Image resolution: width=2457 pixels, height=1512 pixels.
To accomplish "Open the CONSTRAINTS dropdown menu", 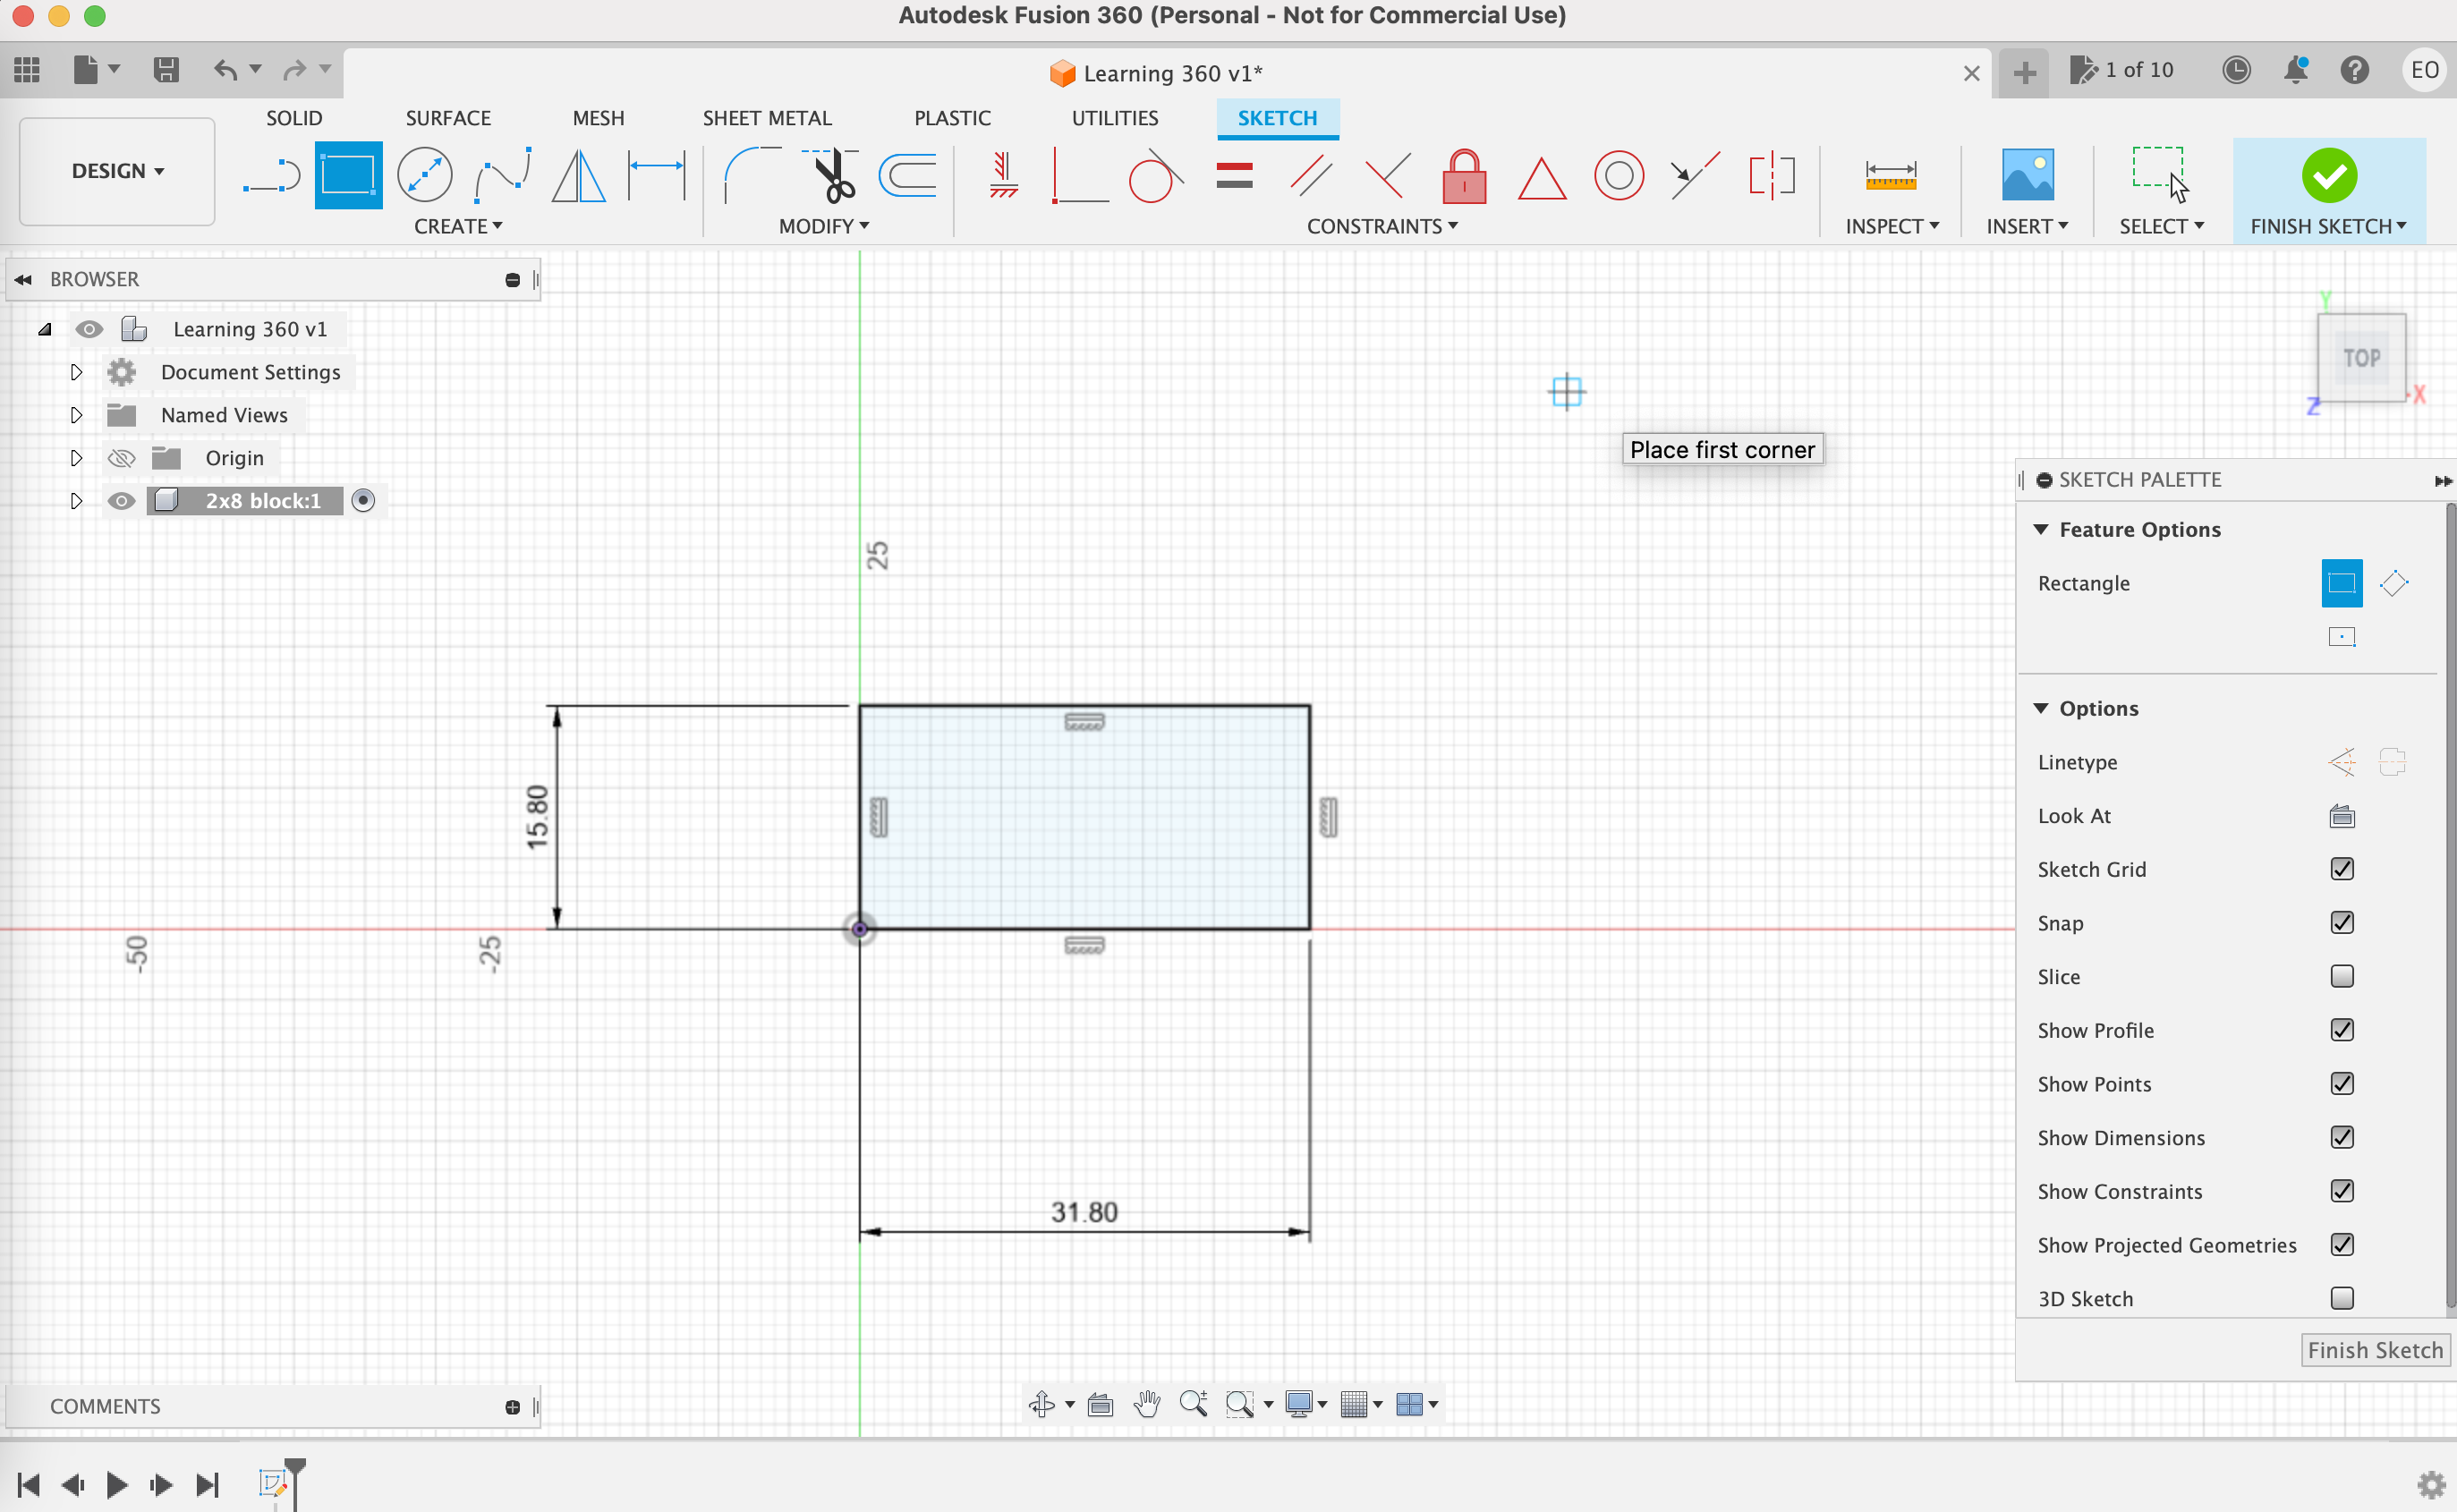I will coord(1382,227).
